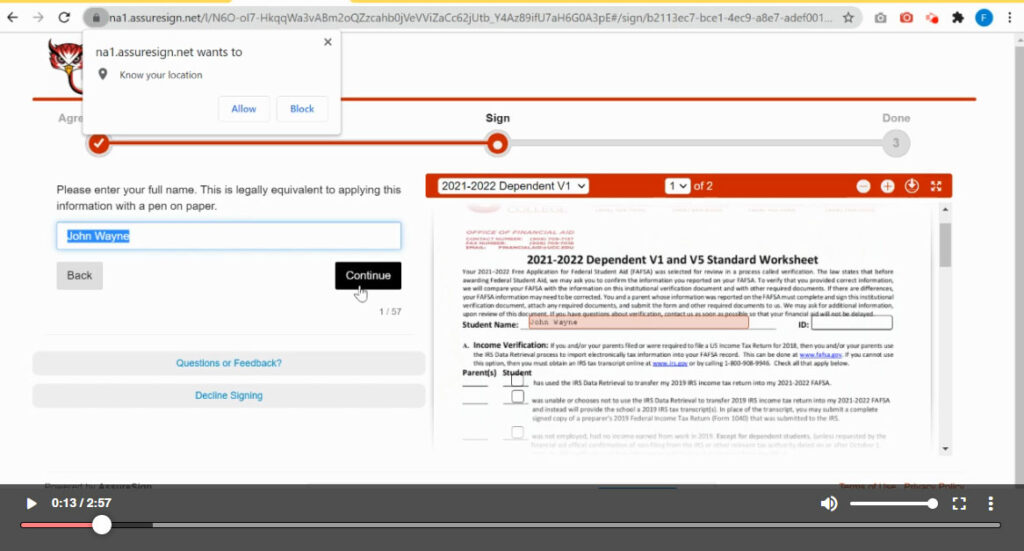Enter video fullscreen mode
Image resolution: width=1024 pixels, height=551 pixels.
(x=959, y=503)
